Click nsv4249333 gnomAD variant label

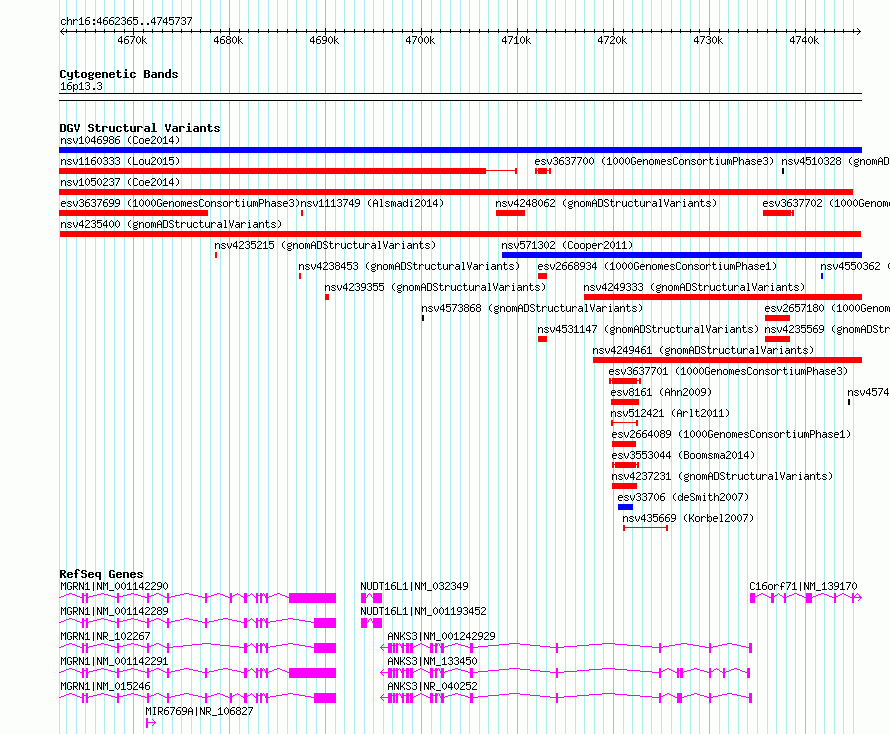coord(695,287)
